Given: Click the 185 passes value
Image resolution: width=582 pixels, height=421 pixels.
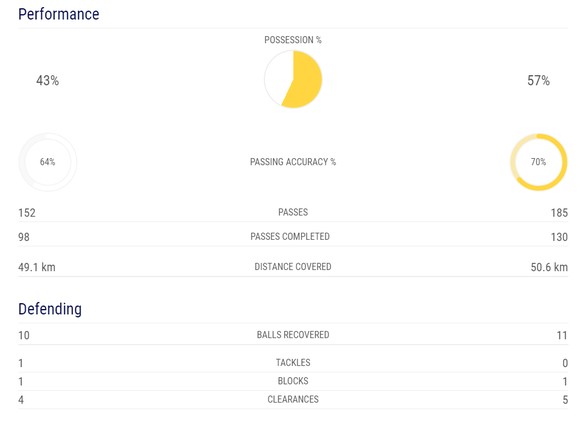Looking at the screenshot, I should 559,213.
